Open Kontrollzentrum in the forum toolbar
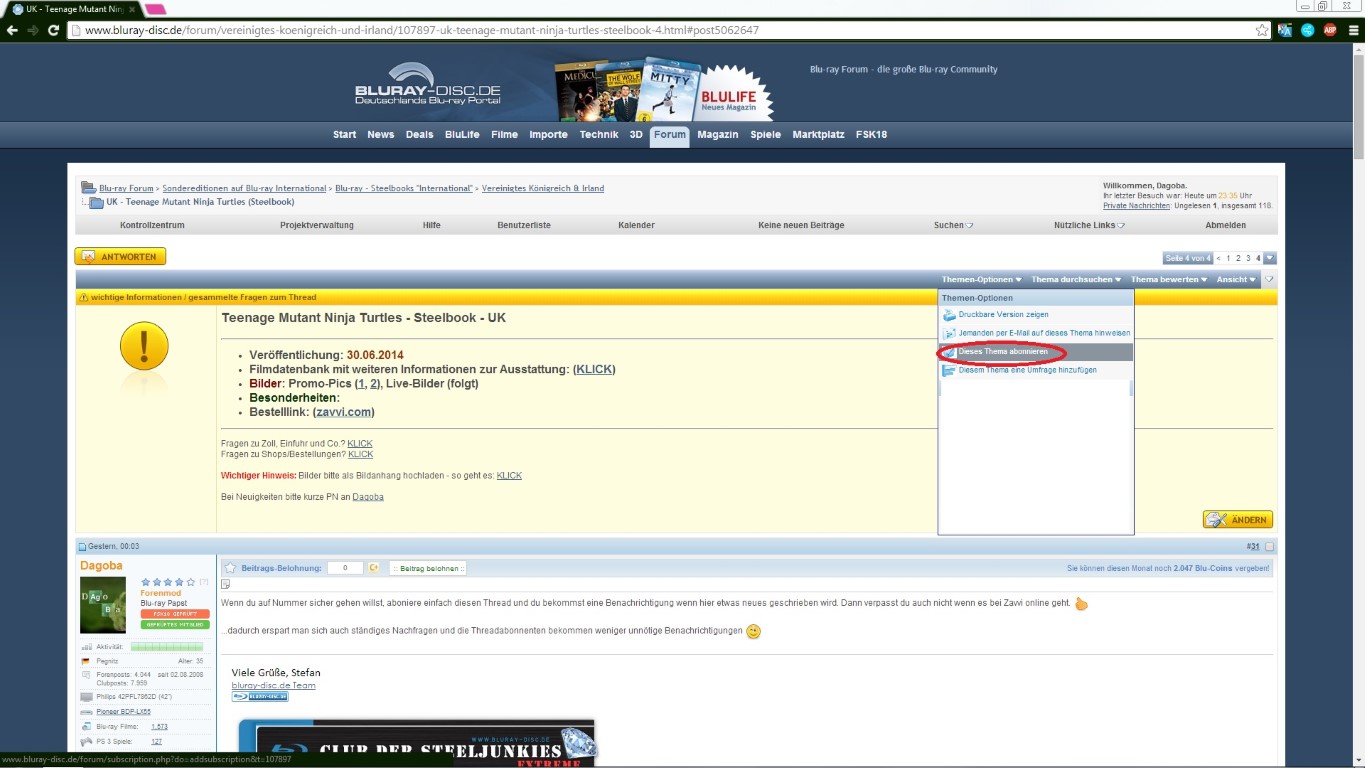 coord(152,225)
